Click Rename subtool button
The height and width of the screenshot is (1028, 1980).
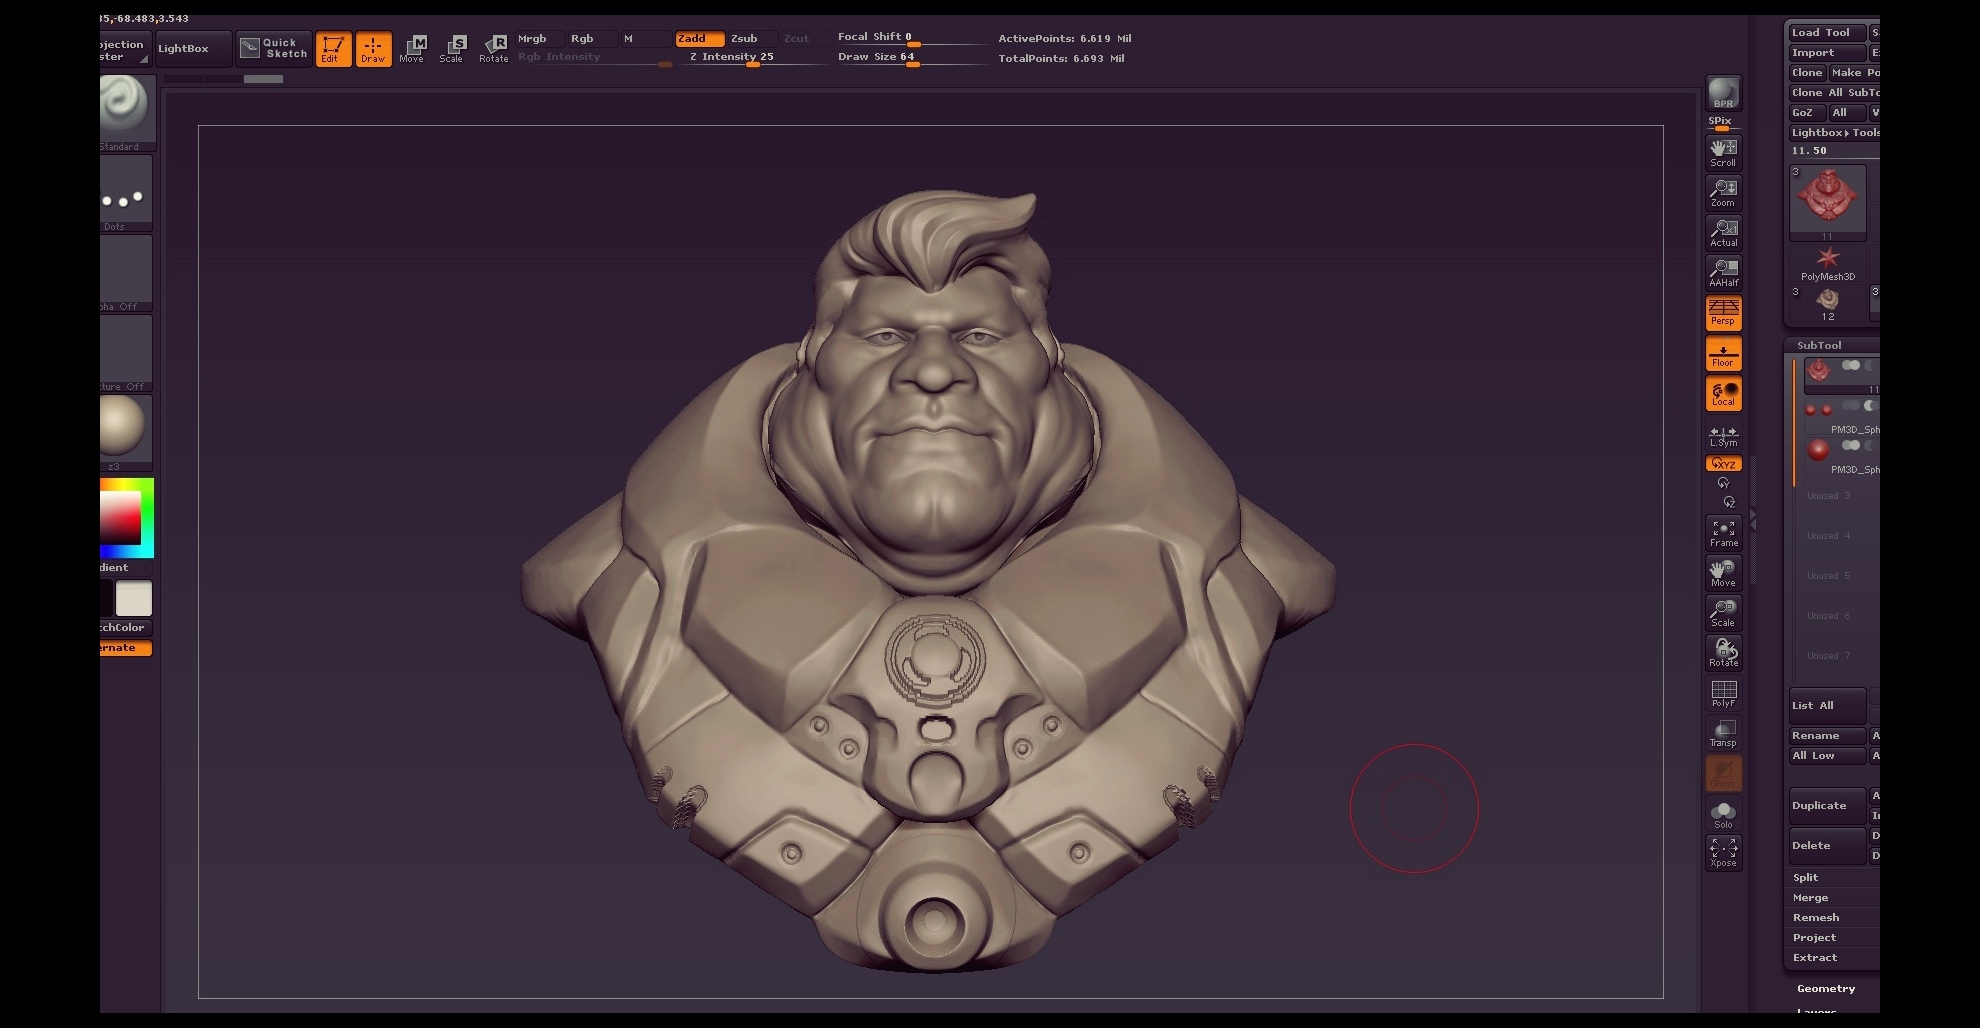pos(1827,735)
